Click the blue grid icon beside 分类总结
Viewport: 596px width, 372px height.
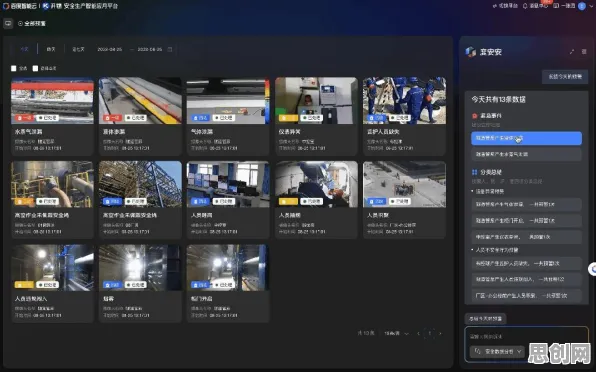pos(474,173)
